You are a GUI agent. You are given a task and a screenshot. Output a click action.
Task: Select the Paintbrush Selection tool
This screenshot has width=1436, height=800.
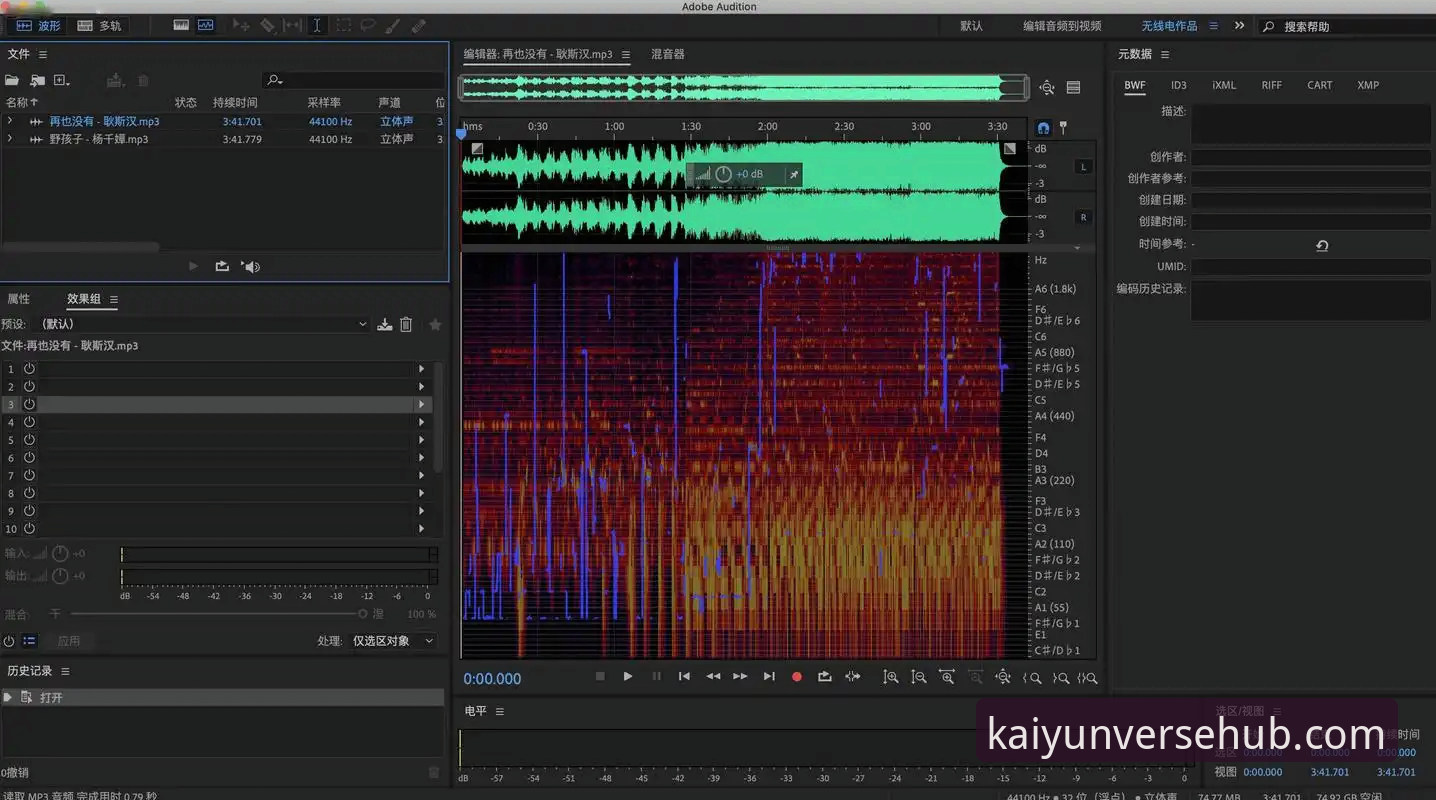[x=392, y=26]
